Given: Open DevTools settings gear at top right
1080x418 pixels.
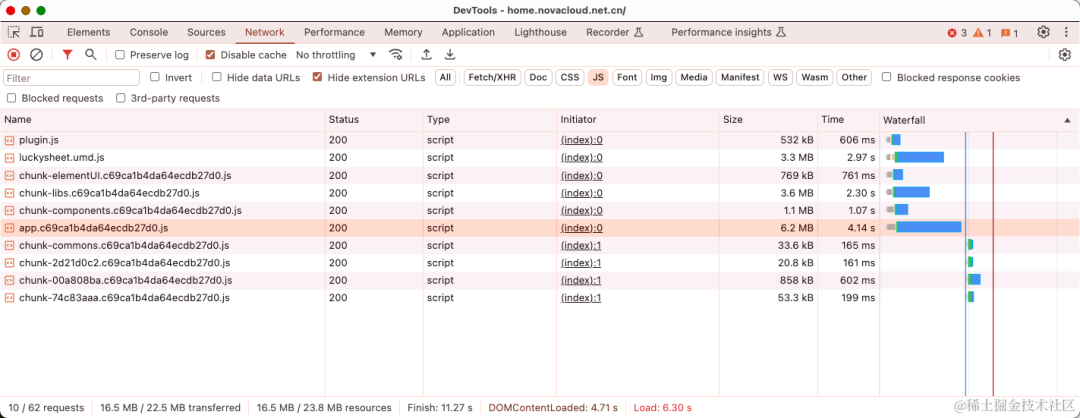Looking at the screenshot, I should tap(1043, 32).
